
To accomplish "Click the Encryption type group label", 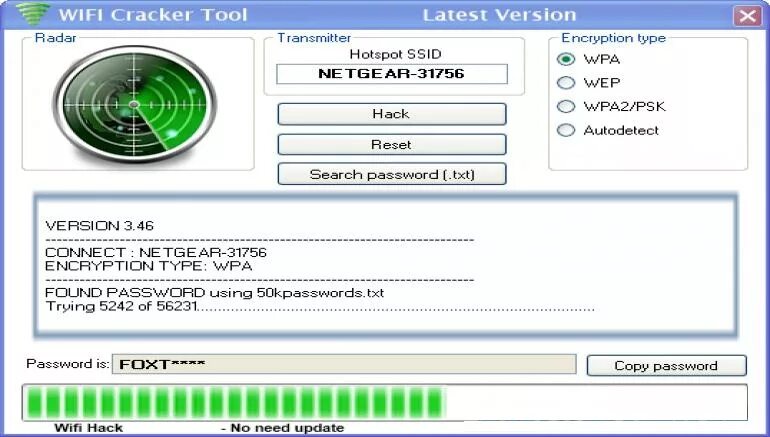I will pyautogui.click(x=613, y=38).
